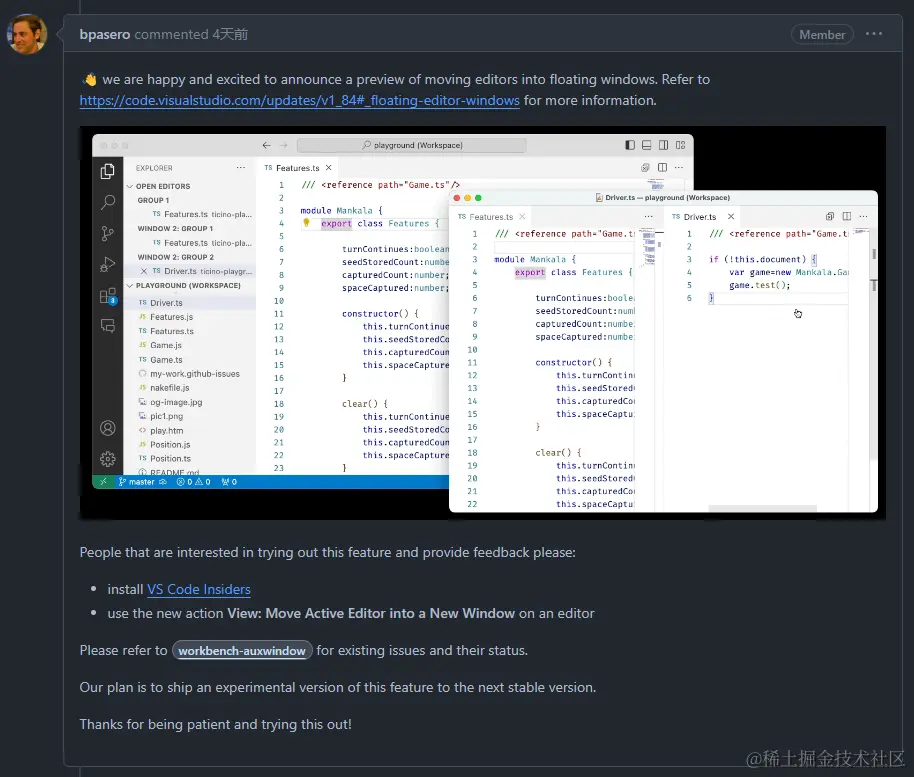Select Features.ts tab in main editor
Viewport: 914px width, 777px height.
tap(297, 167)
